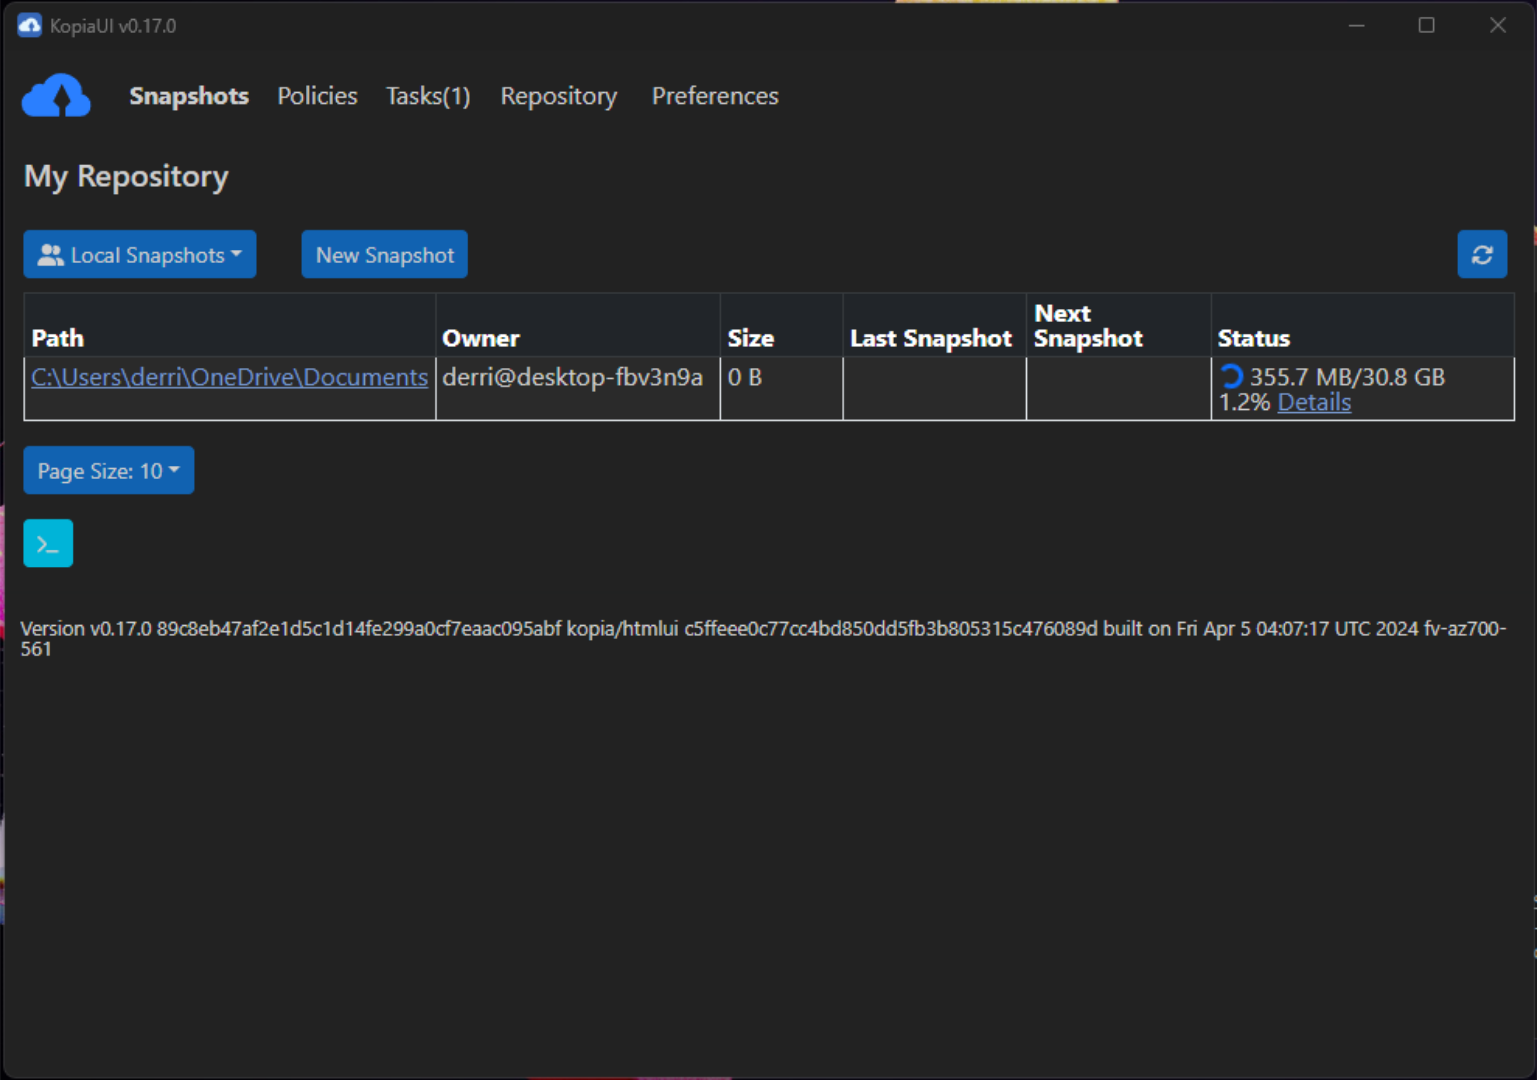
Task: Click the KopiaUI title bar app icon
Action: point(29,26)
